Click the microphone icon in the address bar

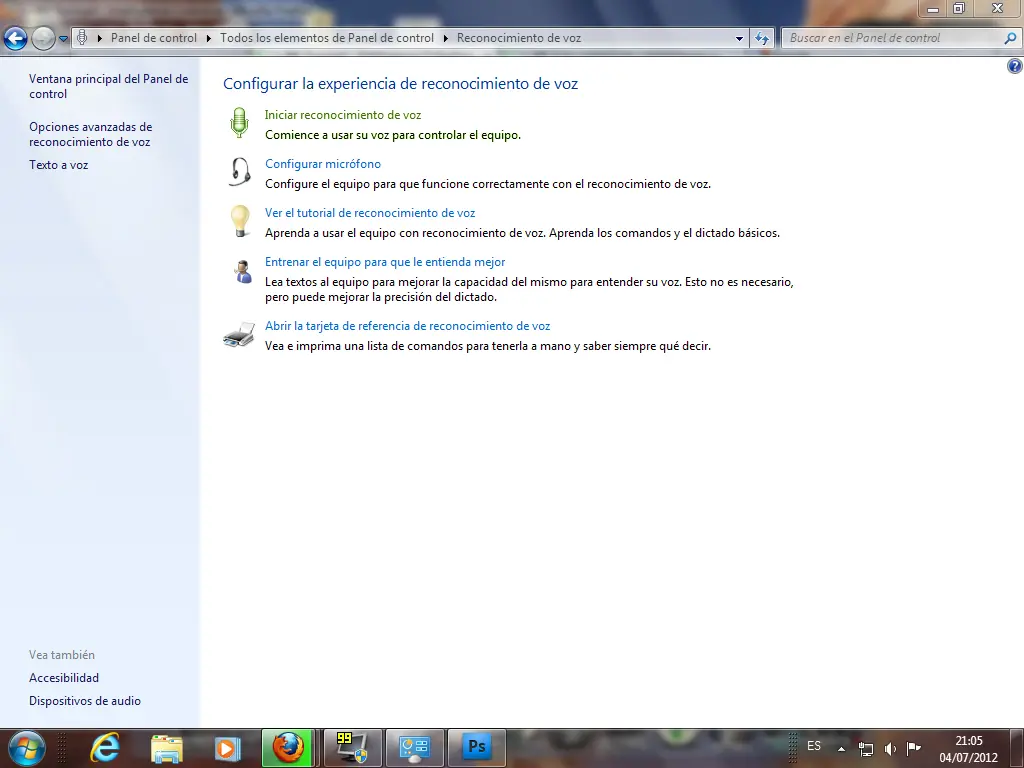(x=82, y=38)
